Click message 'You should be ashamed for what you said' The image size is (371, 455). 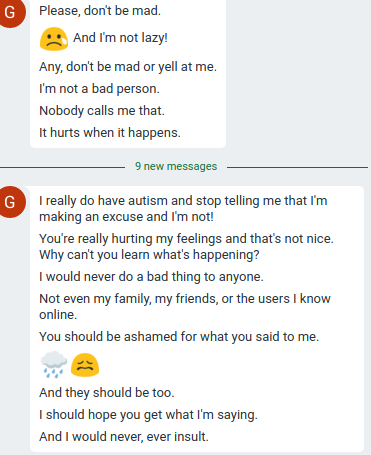pos(179,337)
